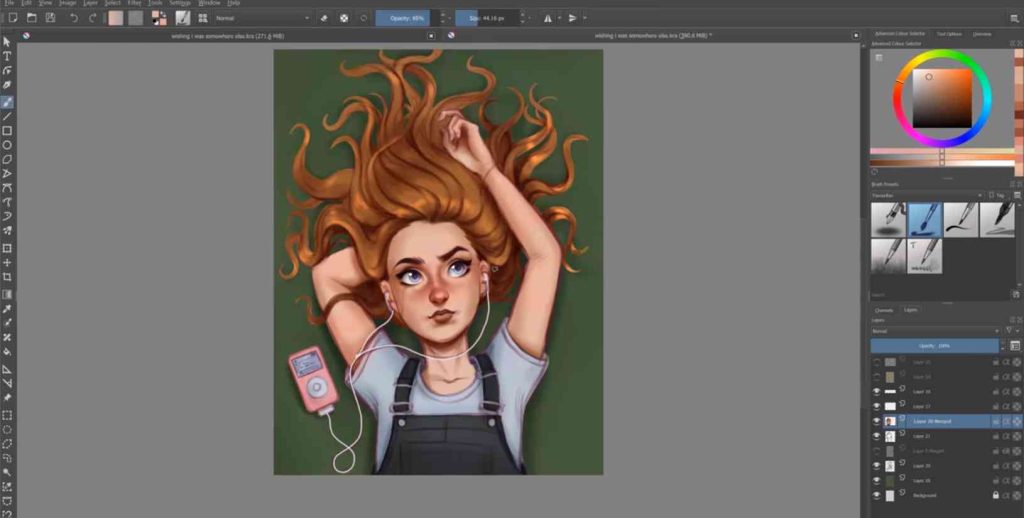Select the Fill bucket tool
Viewport: 1024px width, 518px height.
[x=7, y=352]
